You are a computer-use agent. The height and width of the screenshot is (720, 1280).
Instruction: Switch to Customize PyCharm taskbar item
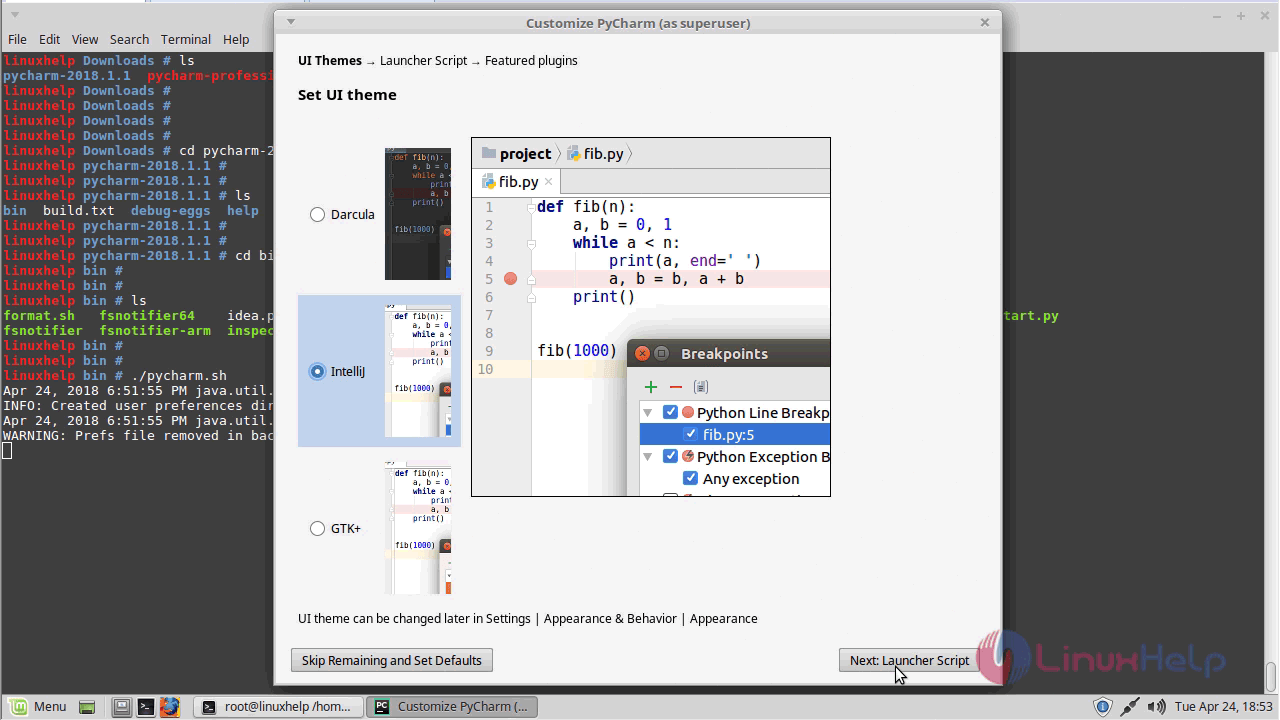452,706
